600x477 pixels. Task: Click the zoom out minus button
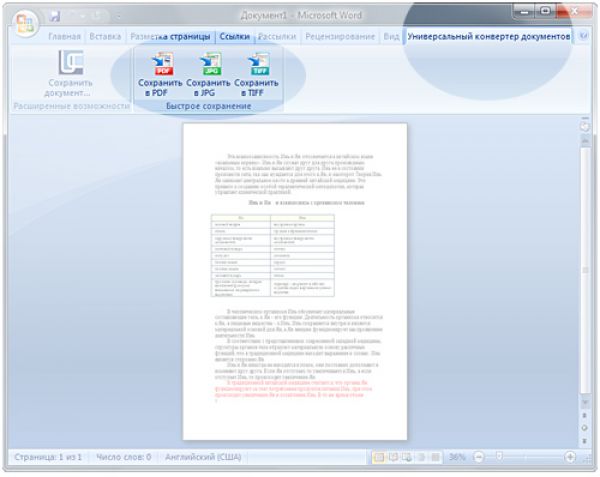478,457
